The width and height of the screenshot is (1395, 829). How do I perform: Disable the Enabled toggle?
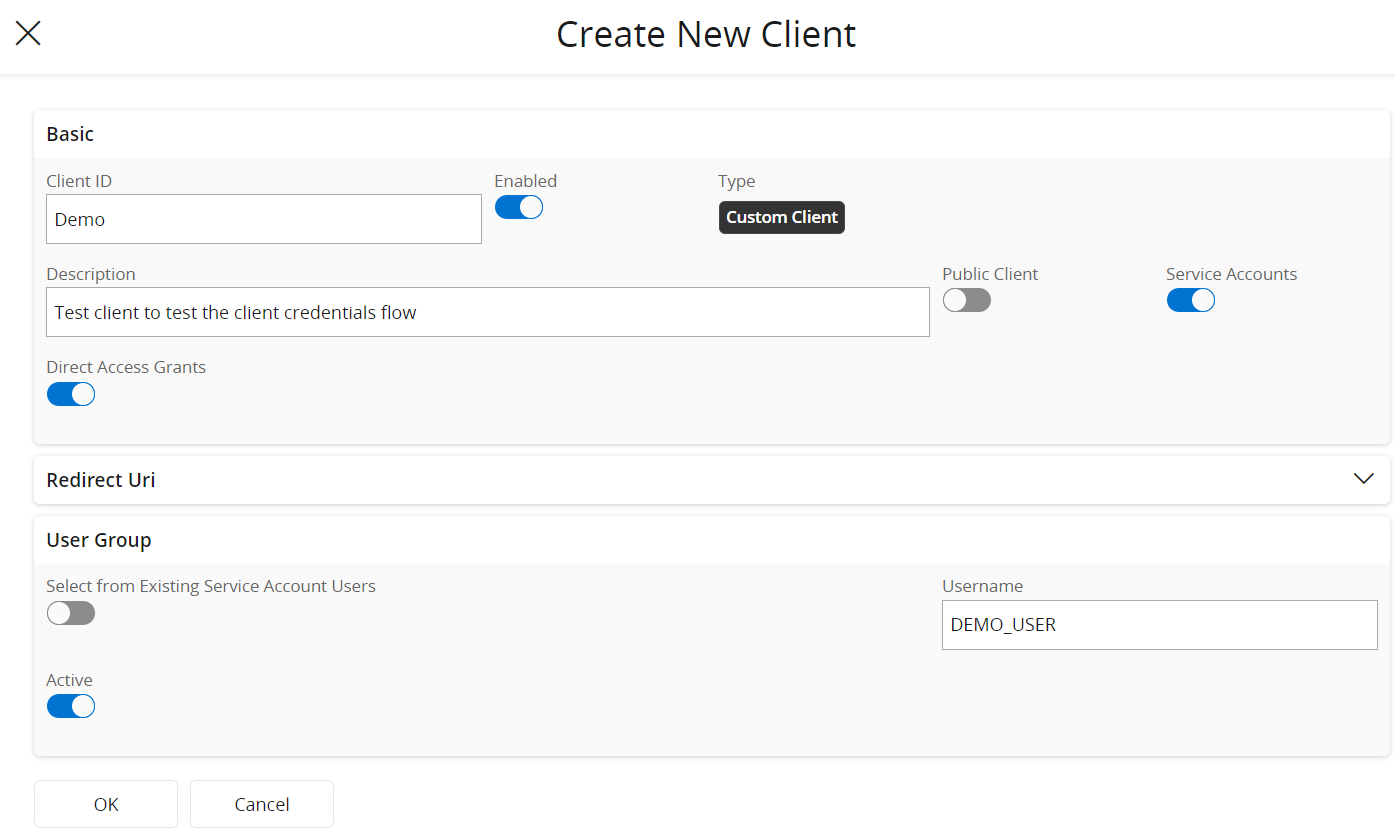(519, 207)
